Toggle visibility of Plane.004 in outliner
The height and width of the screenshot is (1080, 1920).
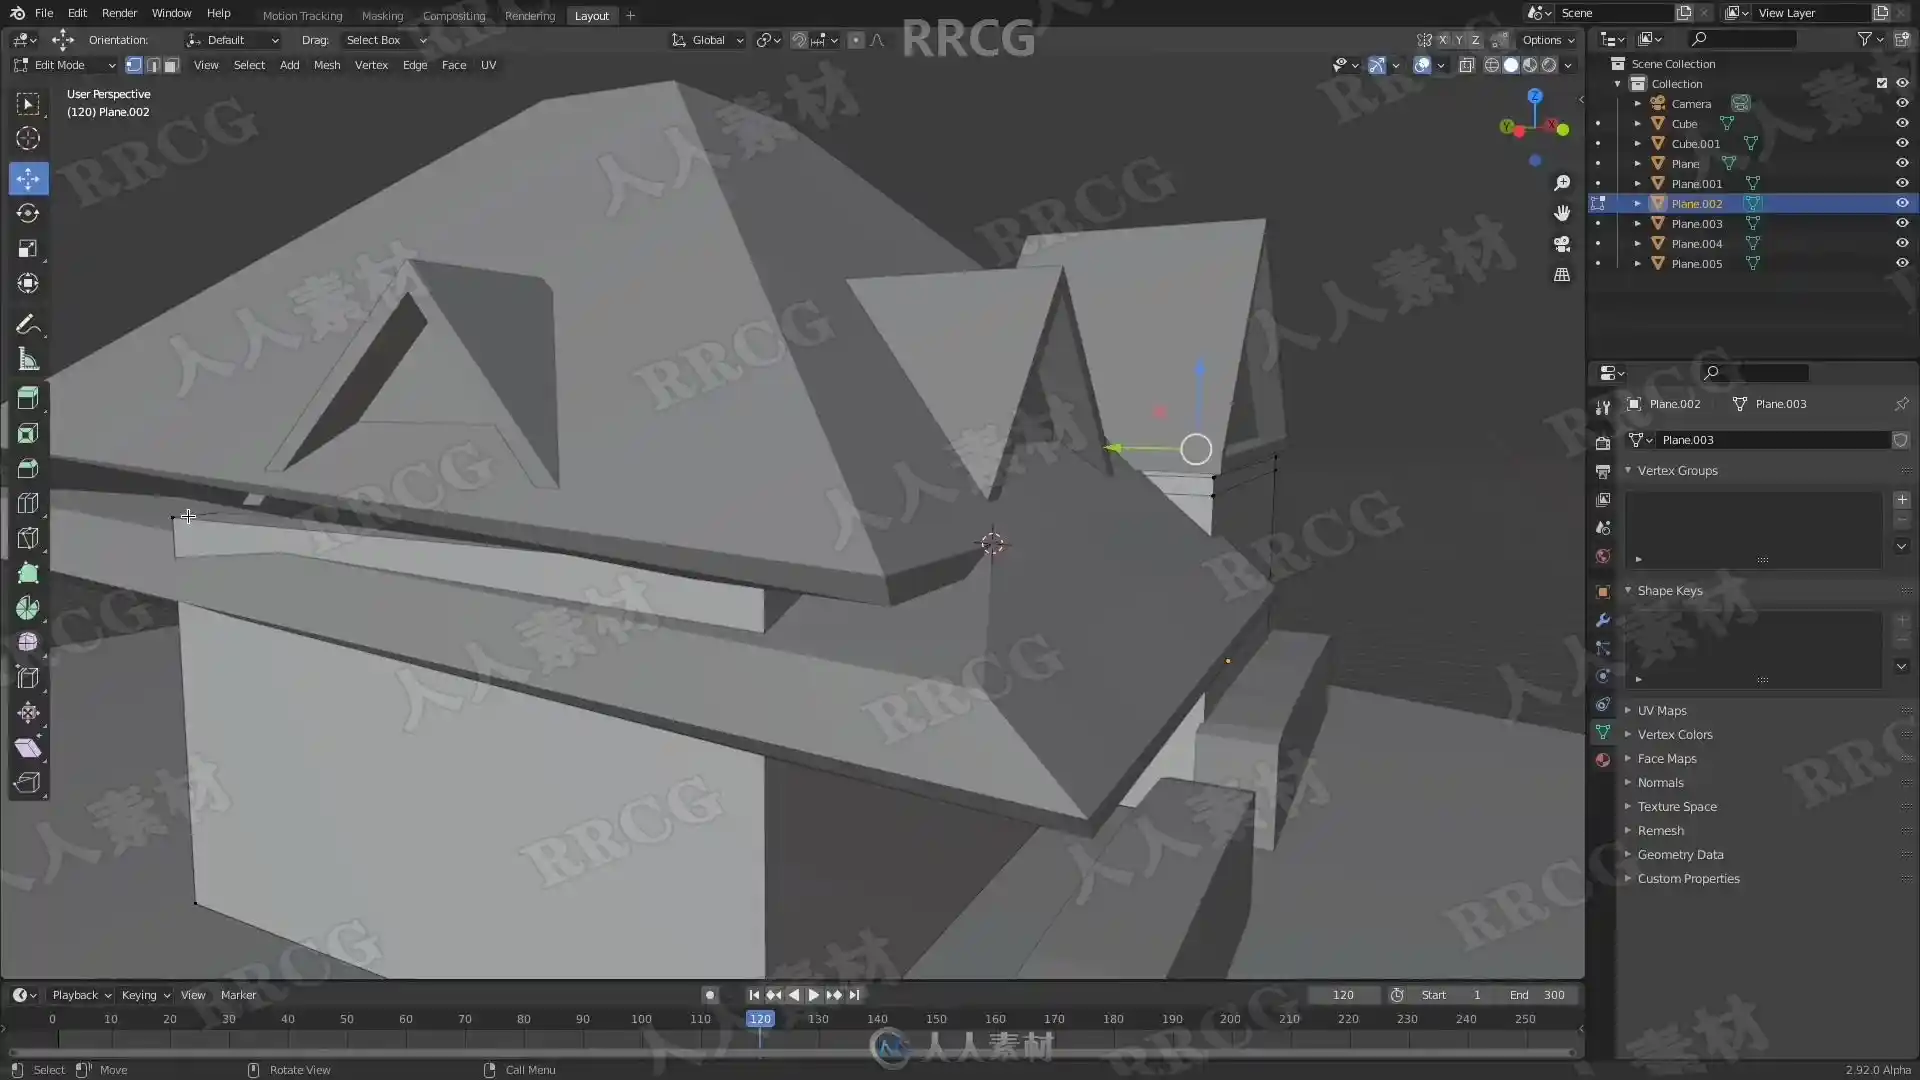coord(1902,243)
